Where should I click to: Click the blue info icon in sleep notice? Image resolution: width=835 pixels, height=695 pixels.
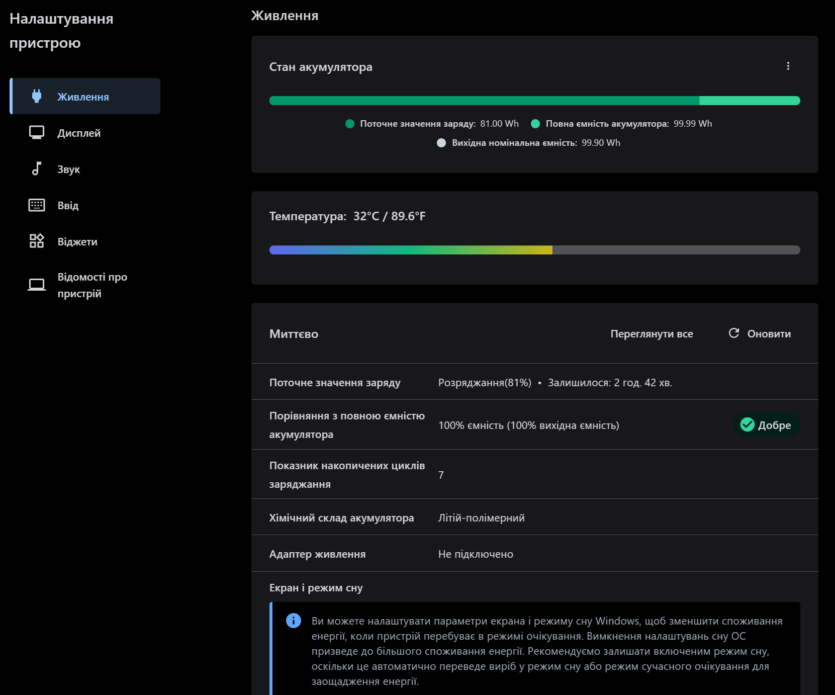point(293,620)
